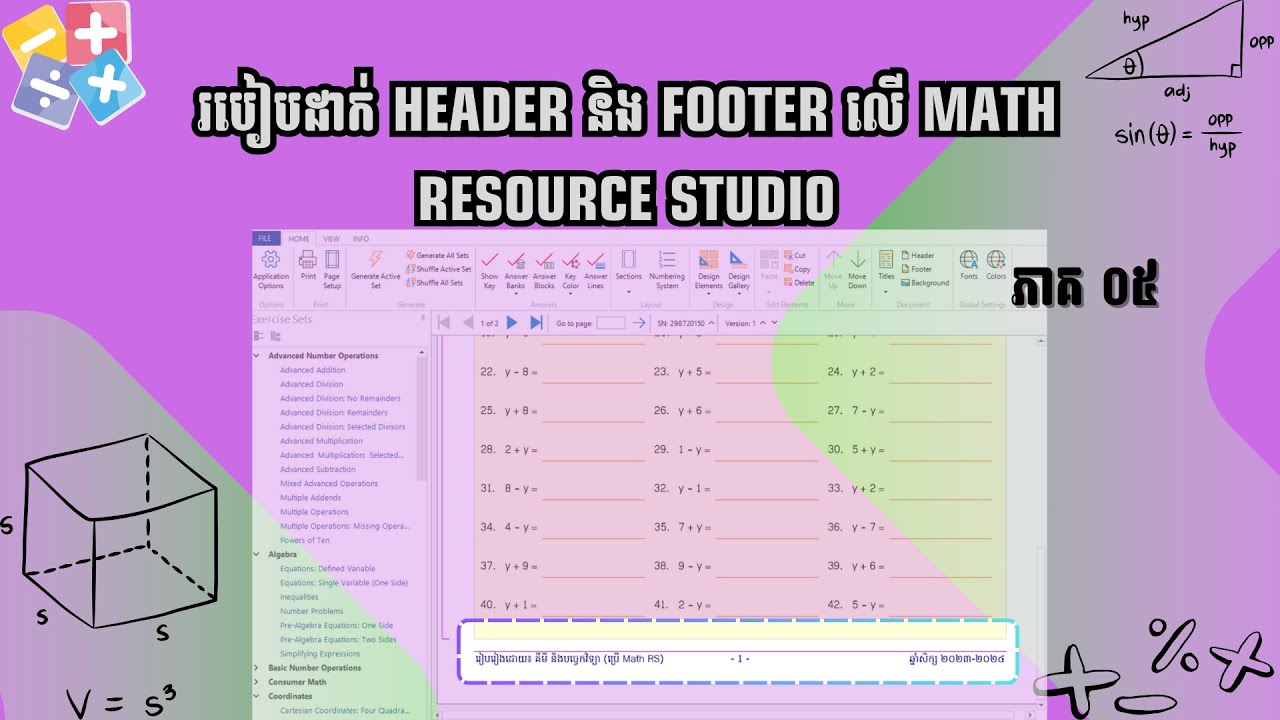Screen dimensions: 1280x720
Task: Open the Fonts global settings
Action: tap(969, 265)
